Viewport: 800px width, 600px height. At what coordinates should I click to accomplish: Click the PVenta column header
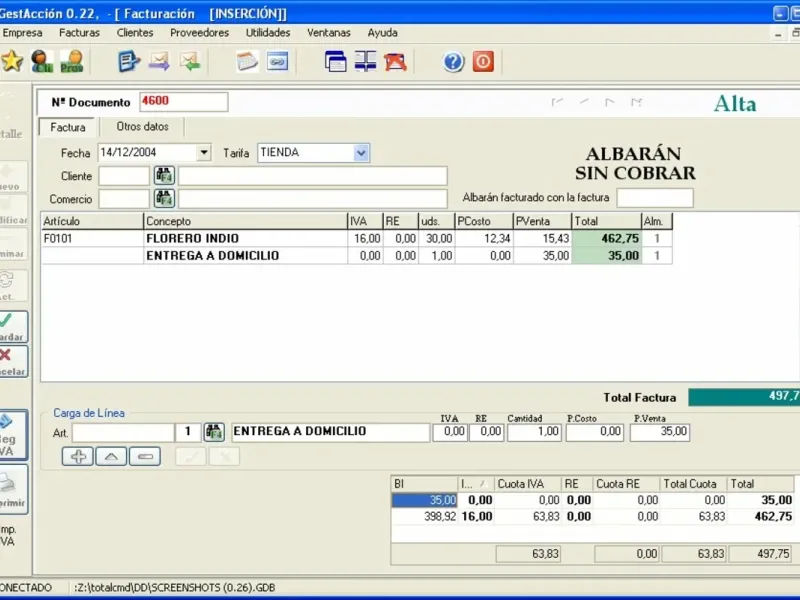point(542,221)
